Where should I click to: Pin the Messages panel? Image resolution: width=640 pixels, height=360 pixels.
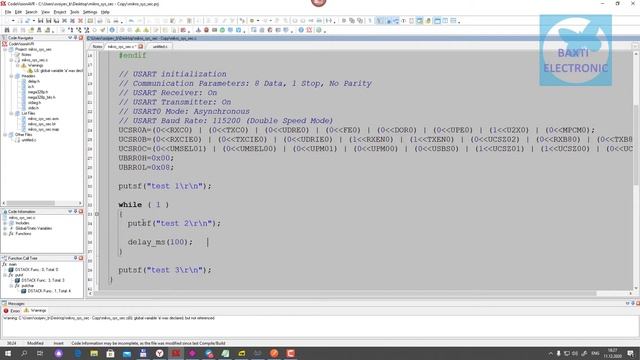click(x=633, y=303)
